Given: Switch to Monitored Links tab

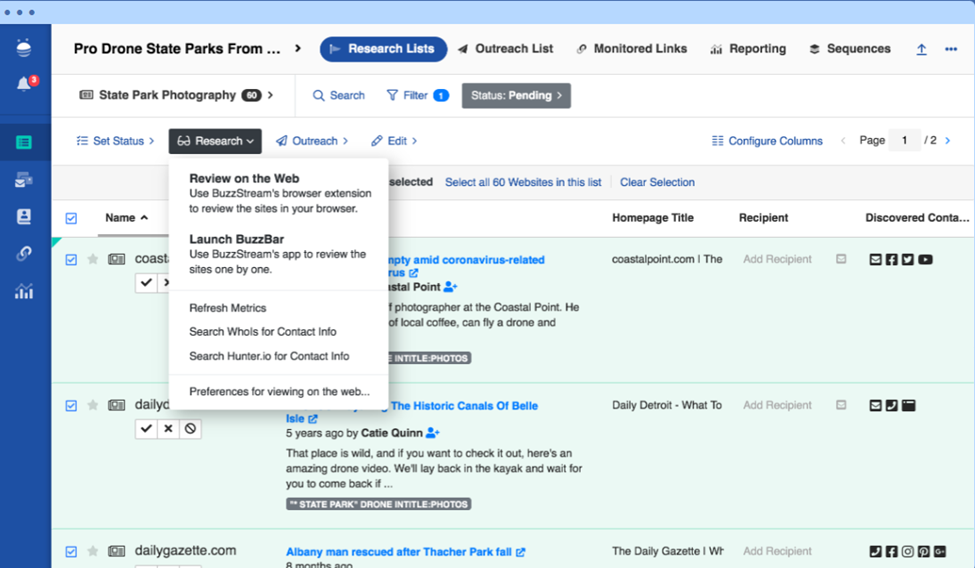Looking at the screenshot, I should (632, 49).
